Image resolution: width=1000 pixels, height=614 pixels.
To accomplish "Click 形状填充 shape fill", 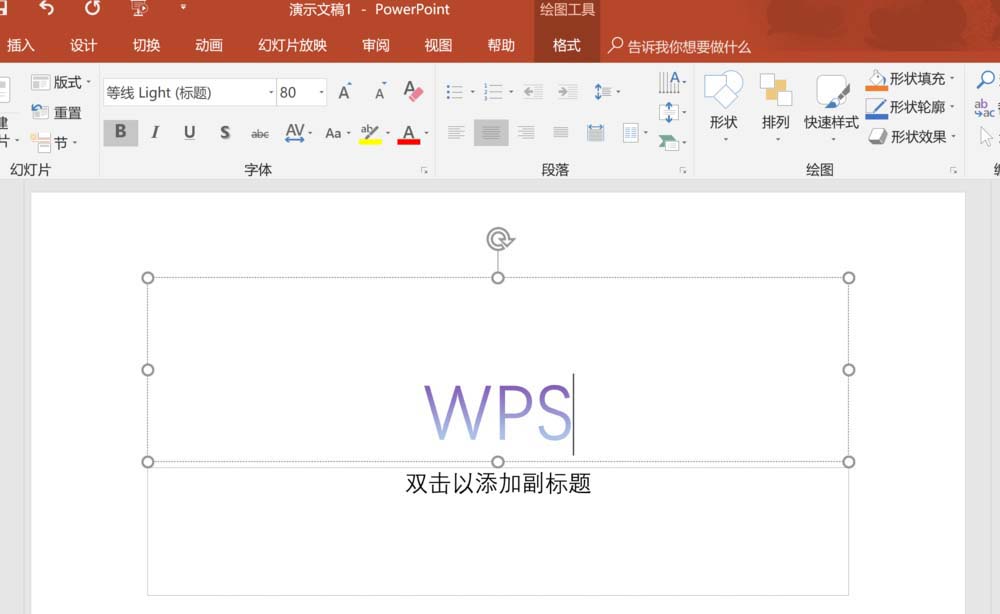I will [x=911, y=80].
